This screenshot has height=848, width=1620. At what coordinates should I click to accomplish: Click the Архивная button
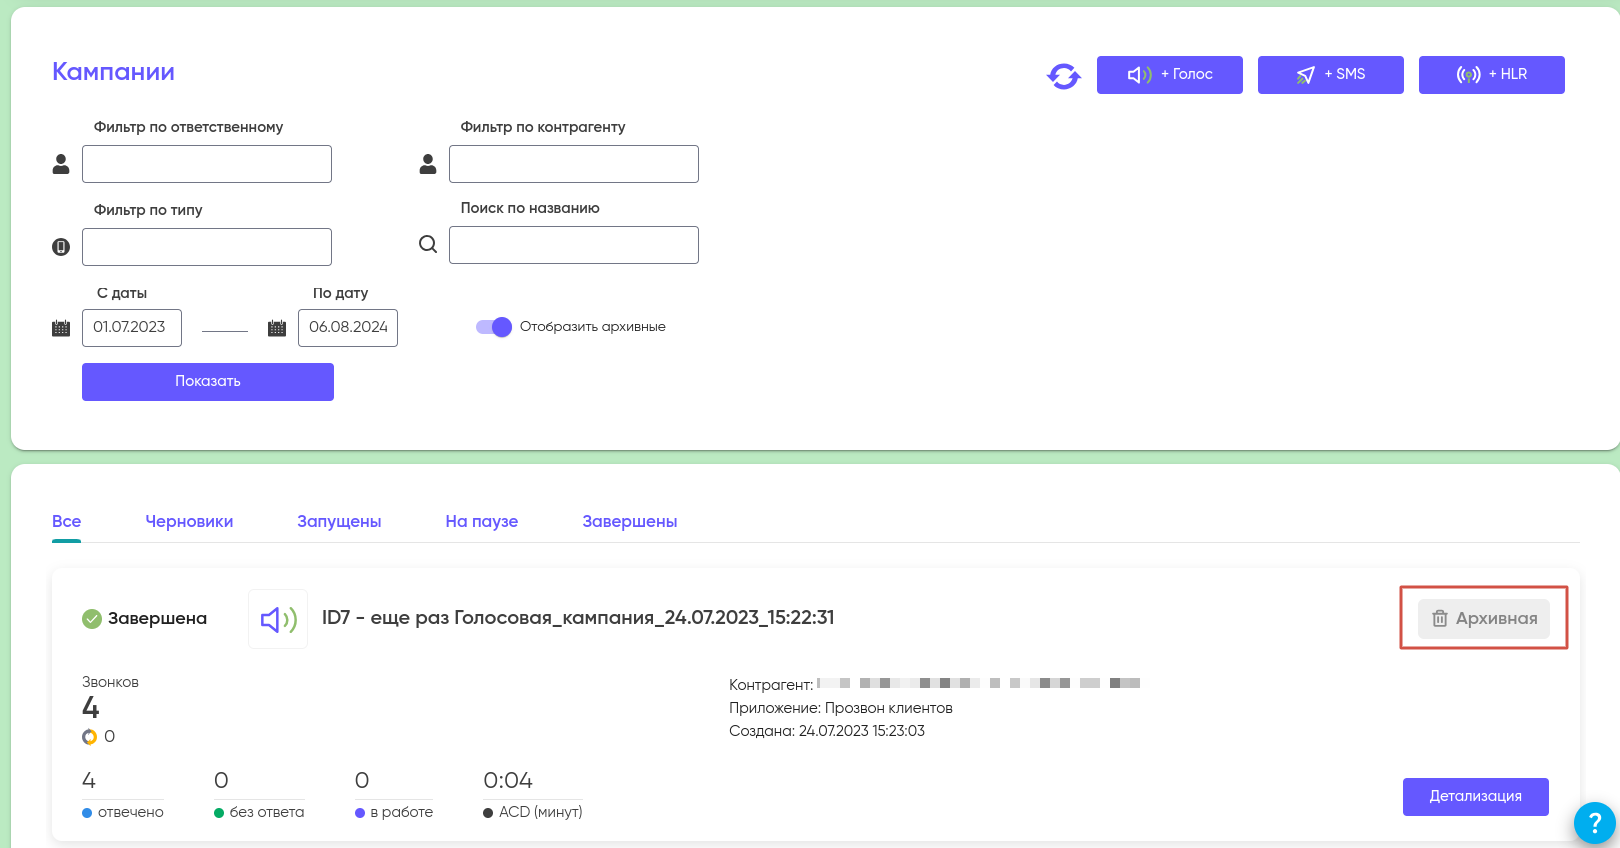pos(1484,619)
